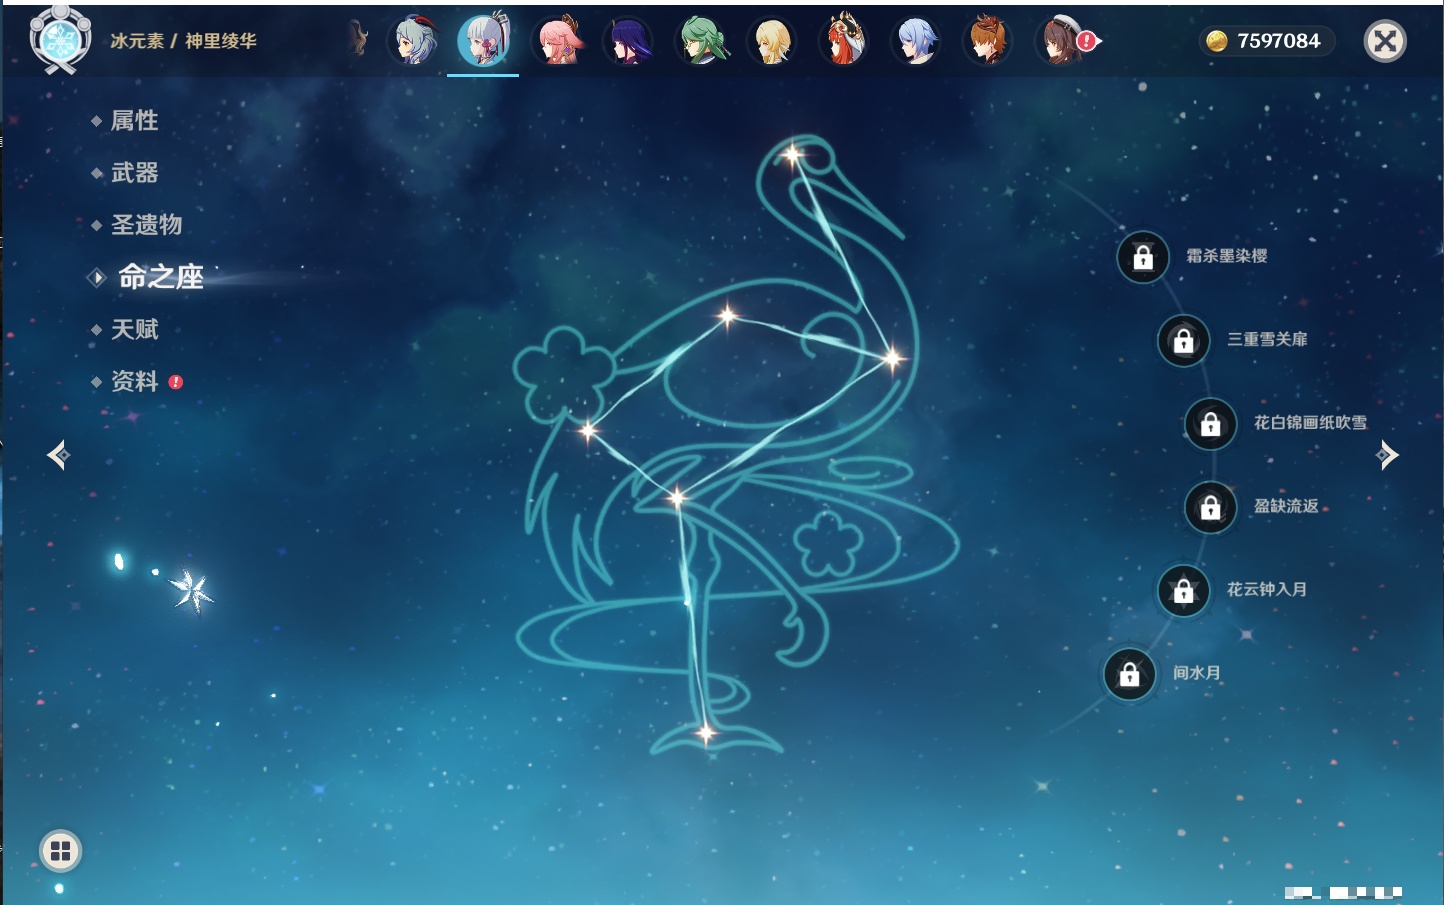Viewport: 1444px width, 905px height.
Task: Go to next character with right arrow
Action: (1387, 456)
